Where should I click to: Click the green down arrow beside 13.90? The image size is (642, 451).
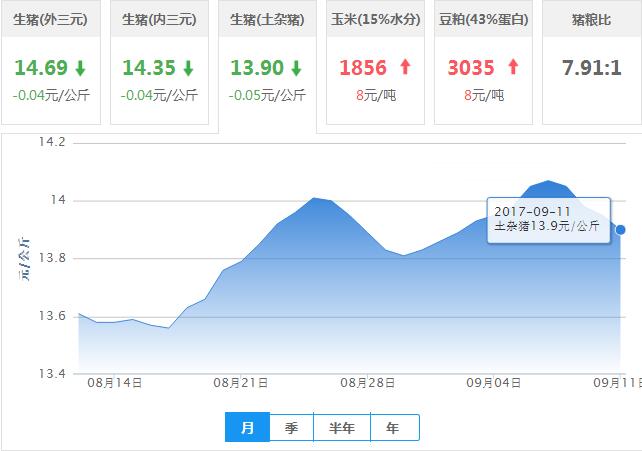296,68
